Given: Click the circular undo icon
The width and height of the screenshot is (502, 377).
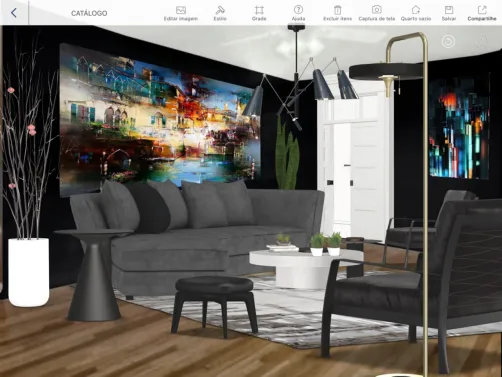Looking at the screenshot, I should [448, 41].
